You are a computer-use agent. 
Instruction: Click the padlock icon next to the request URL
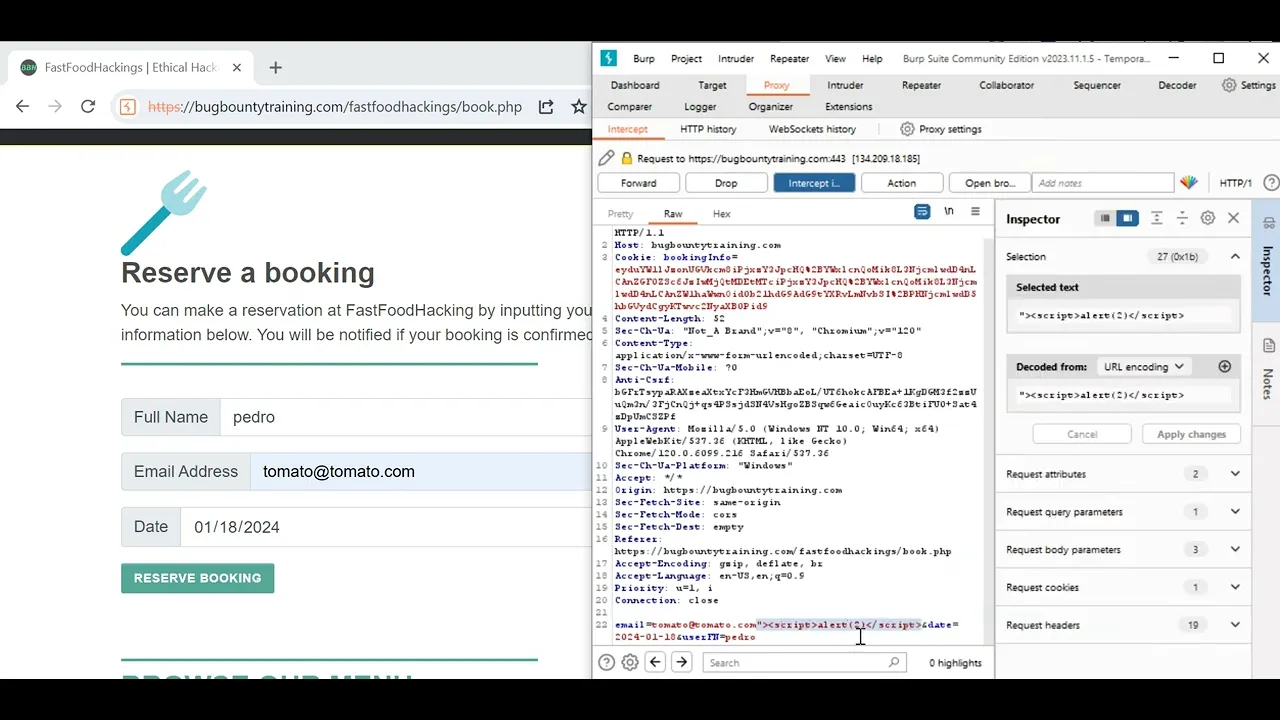(x=627, y=158)
